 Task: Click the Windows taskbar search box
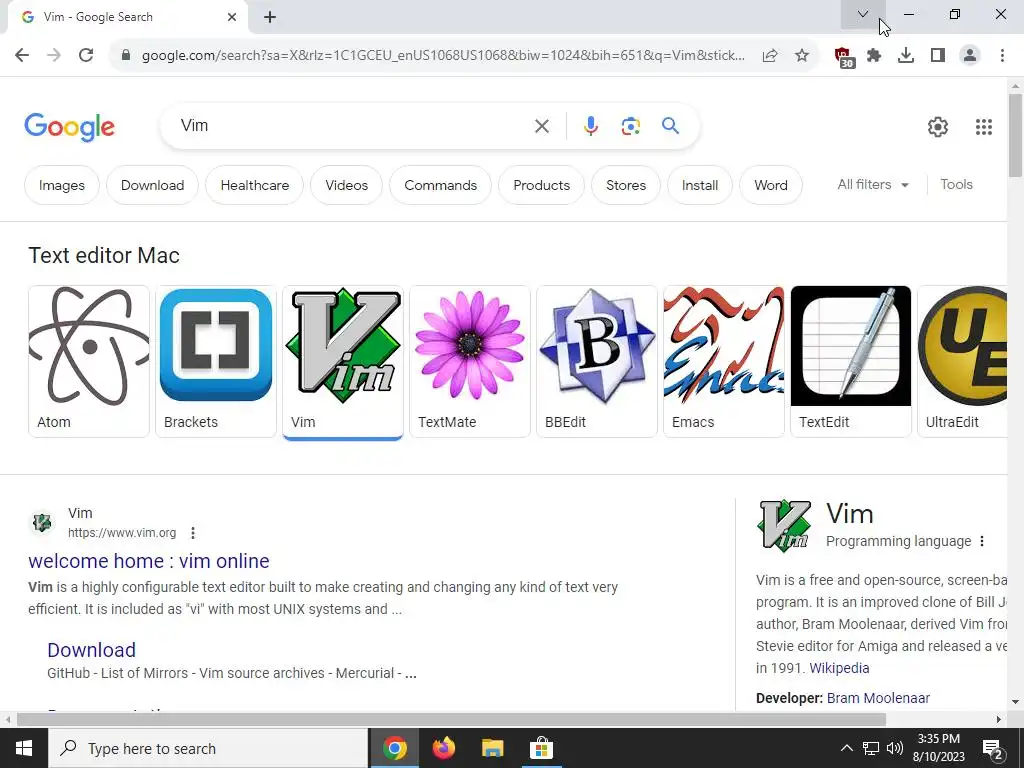(208, 748)
